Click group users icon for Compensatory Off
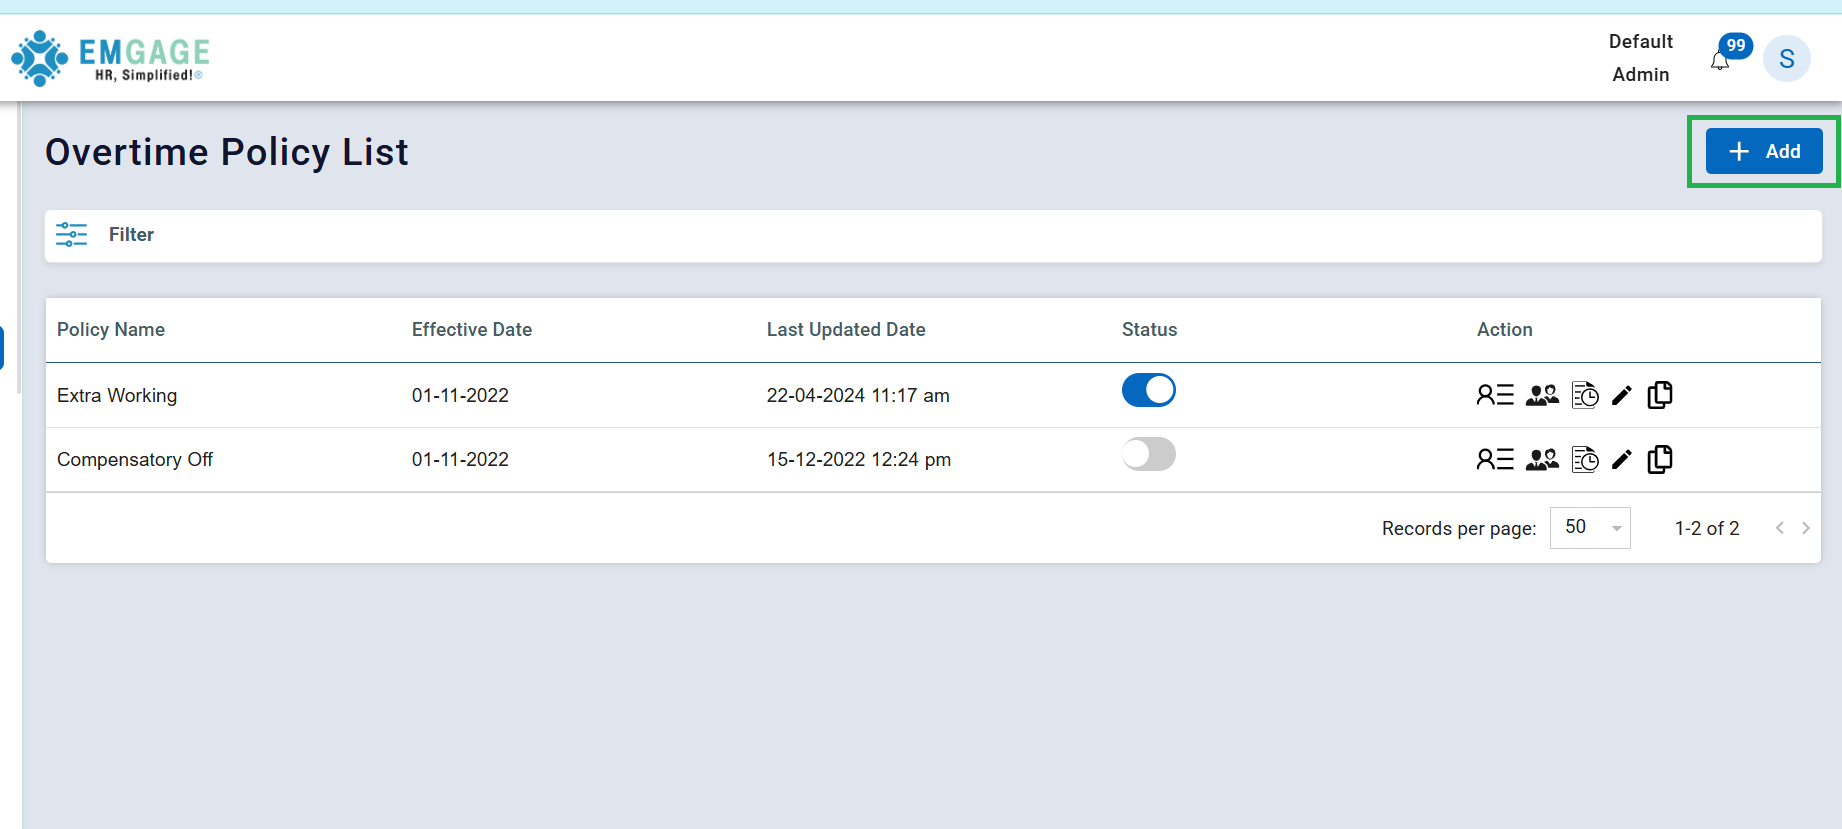The height and width of the screenshot is (829, 1842). click(x=1542, y=459)
